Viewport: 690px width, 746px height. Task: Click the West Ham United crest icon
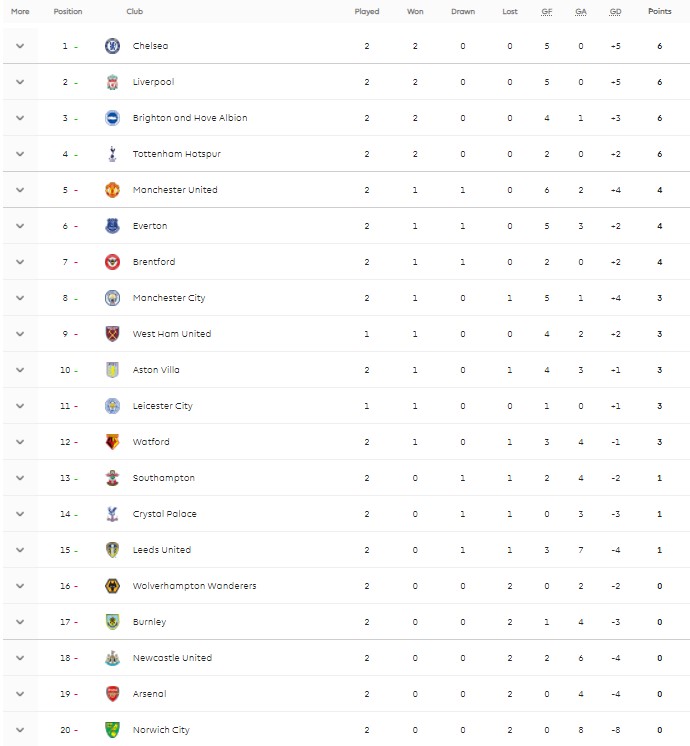point(112,334)
